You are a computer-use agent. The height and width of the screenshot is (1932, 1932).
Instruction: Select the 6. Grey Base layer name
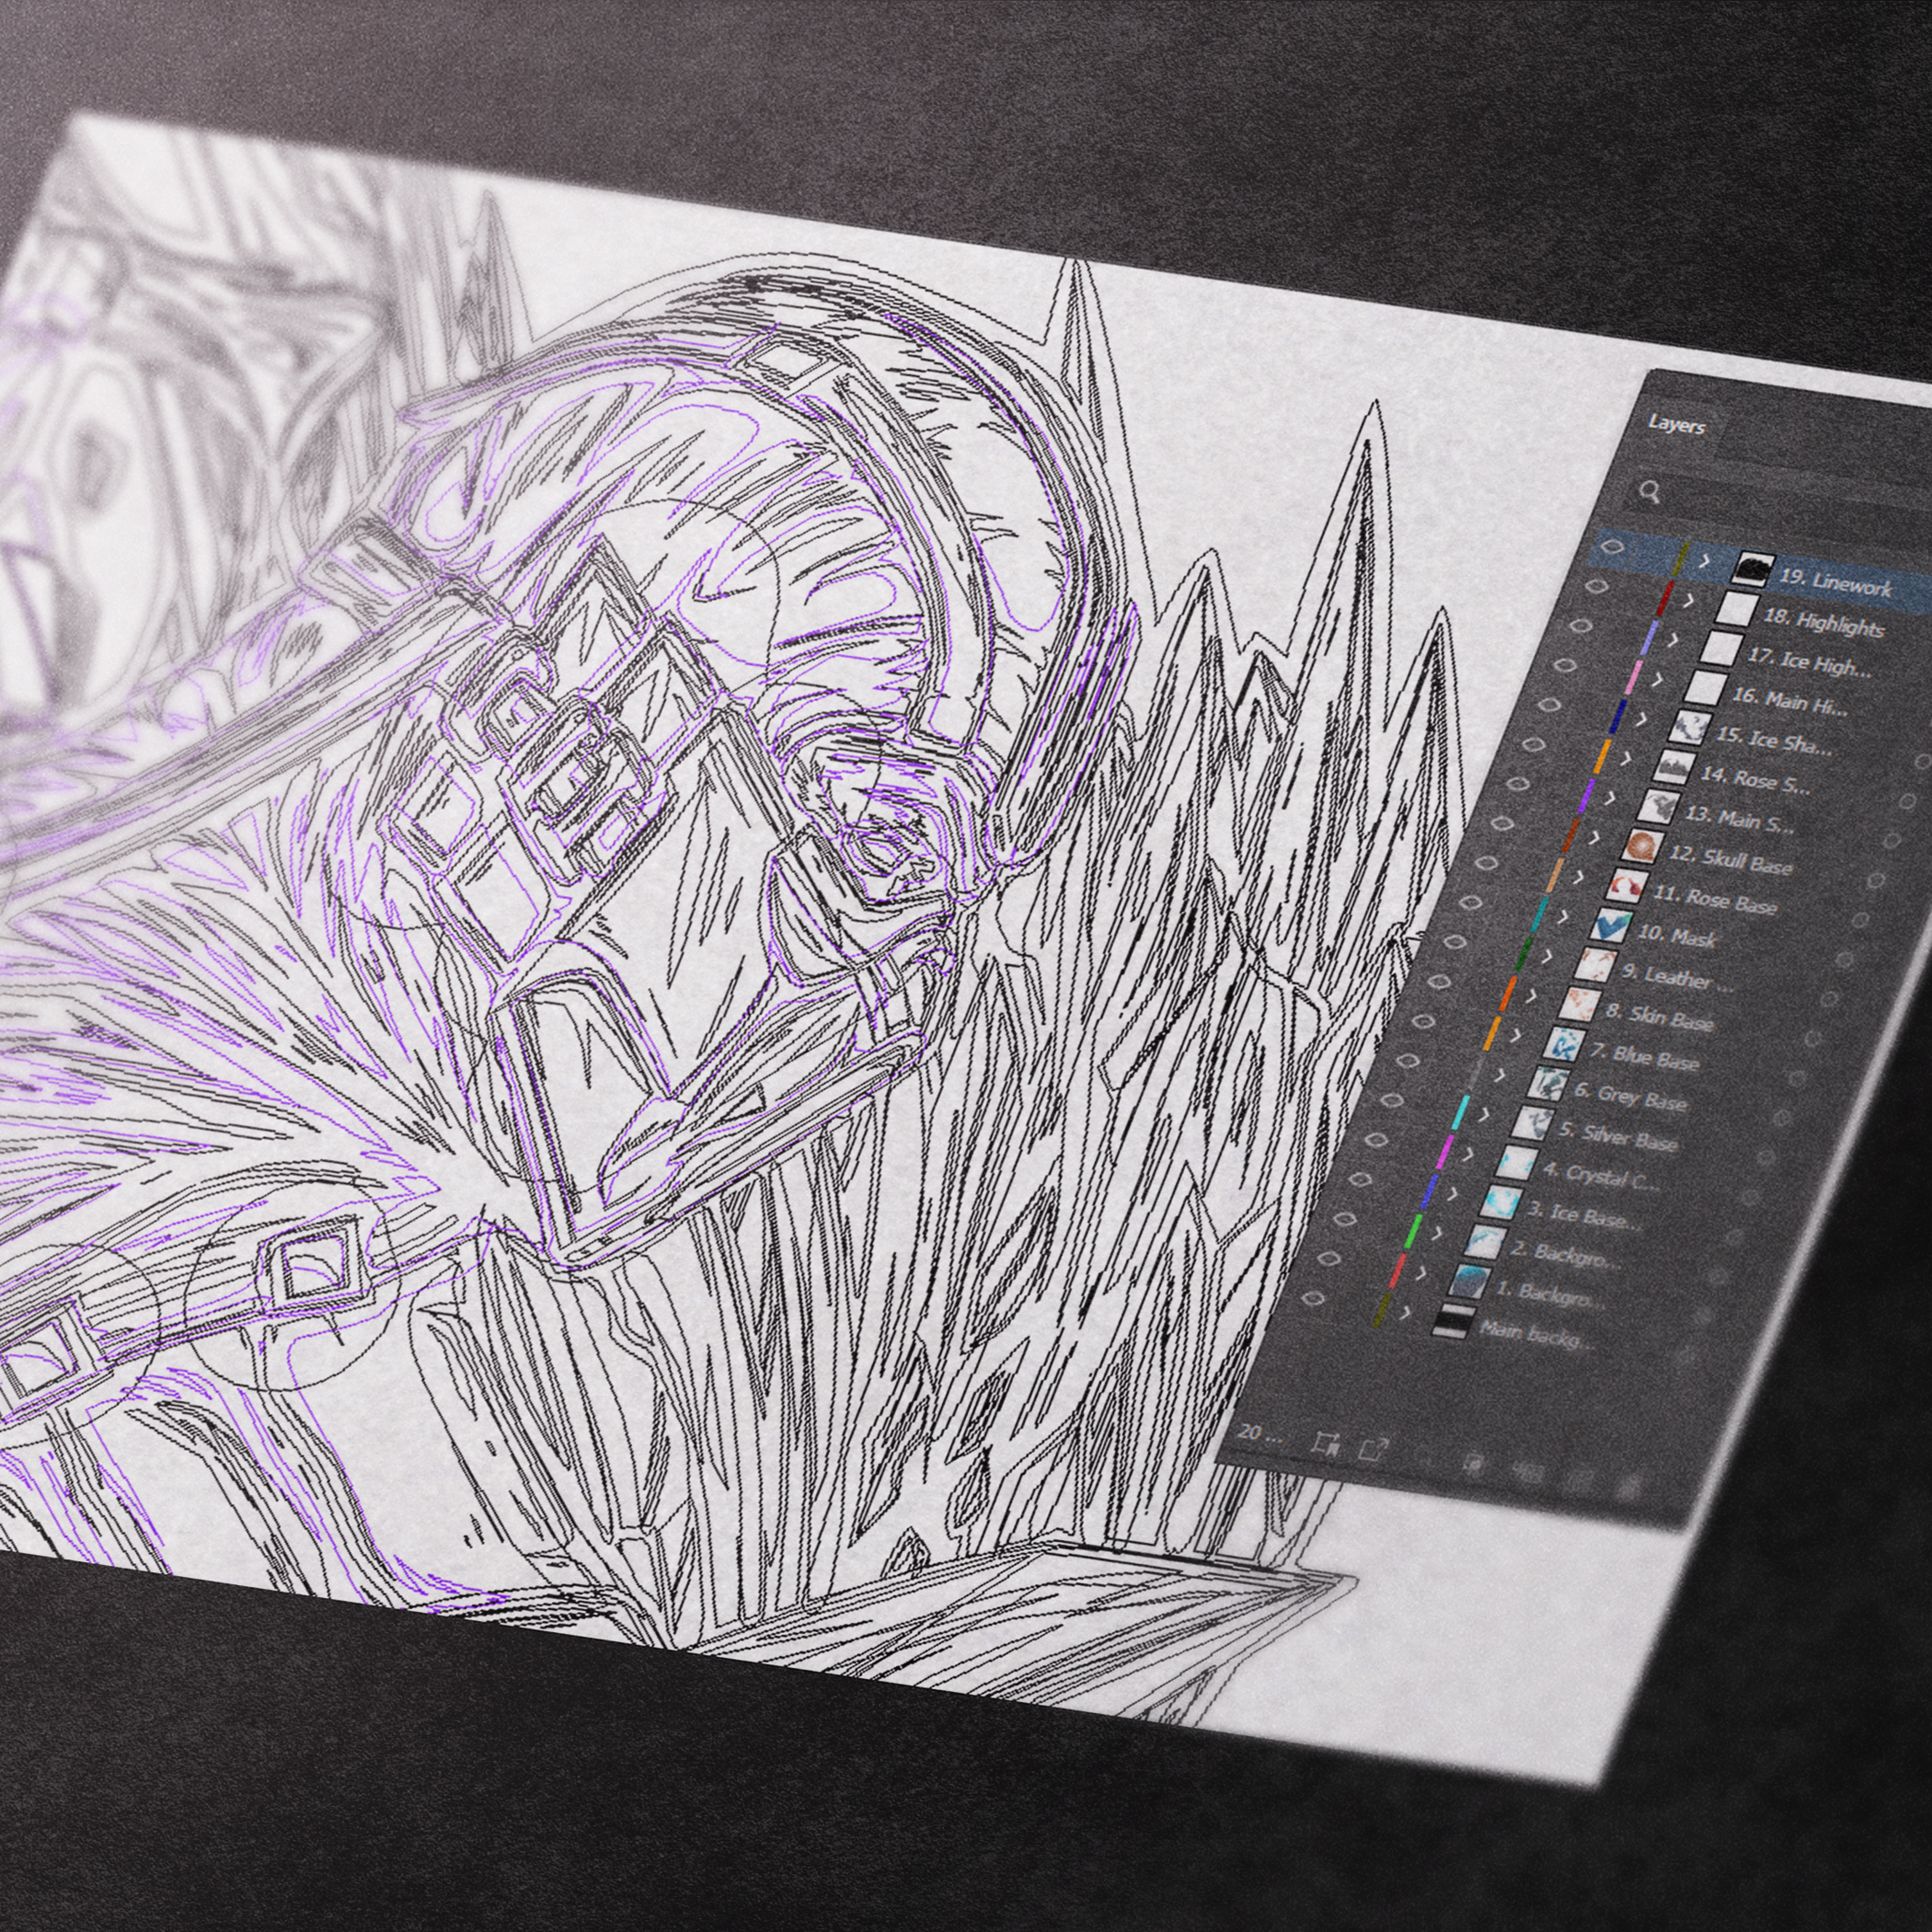click(x=1630, y=1097)
